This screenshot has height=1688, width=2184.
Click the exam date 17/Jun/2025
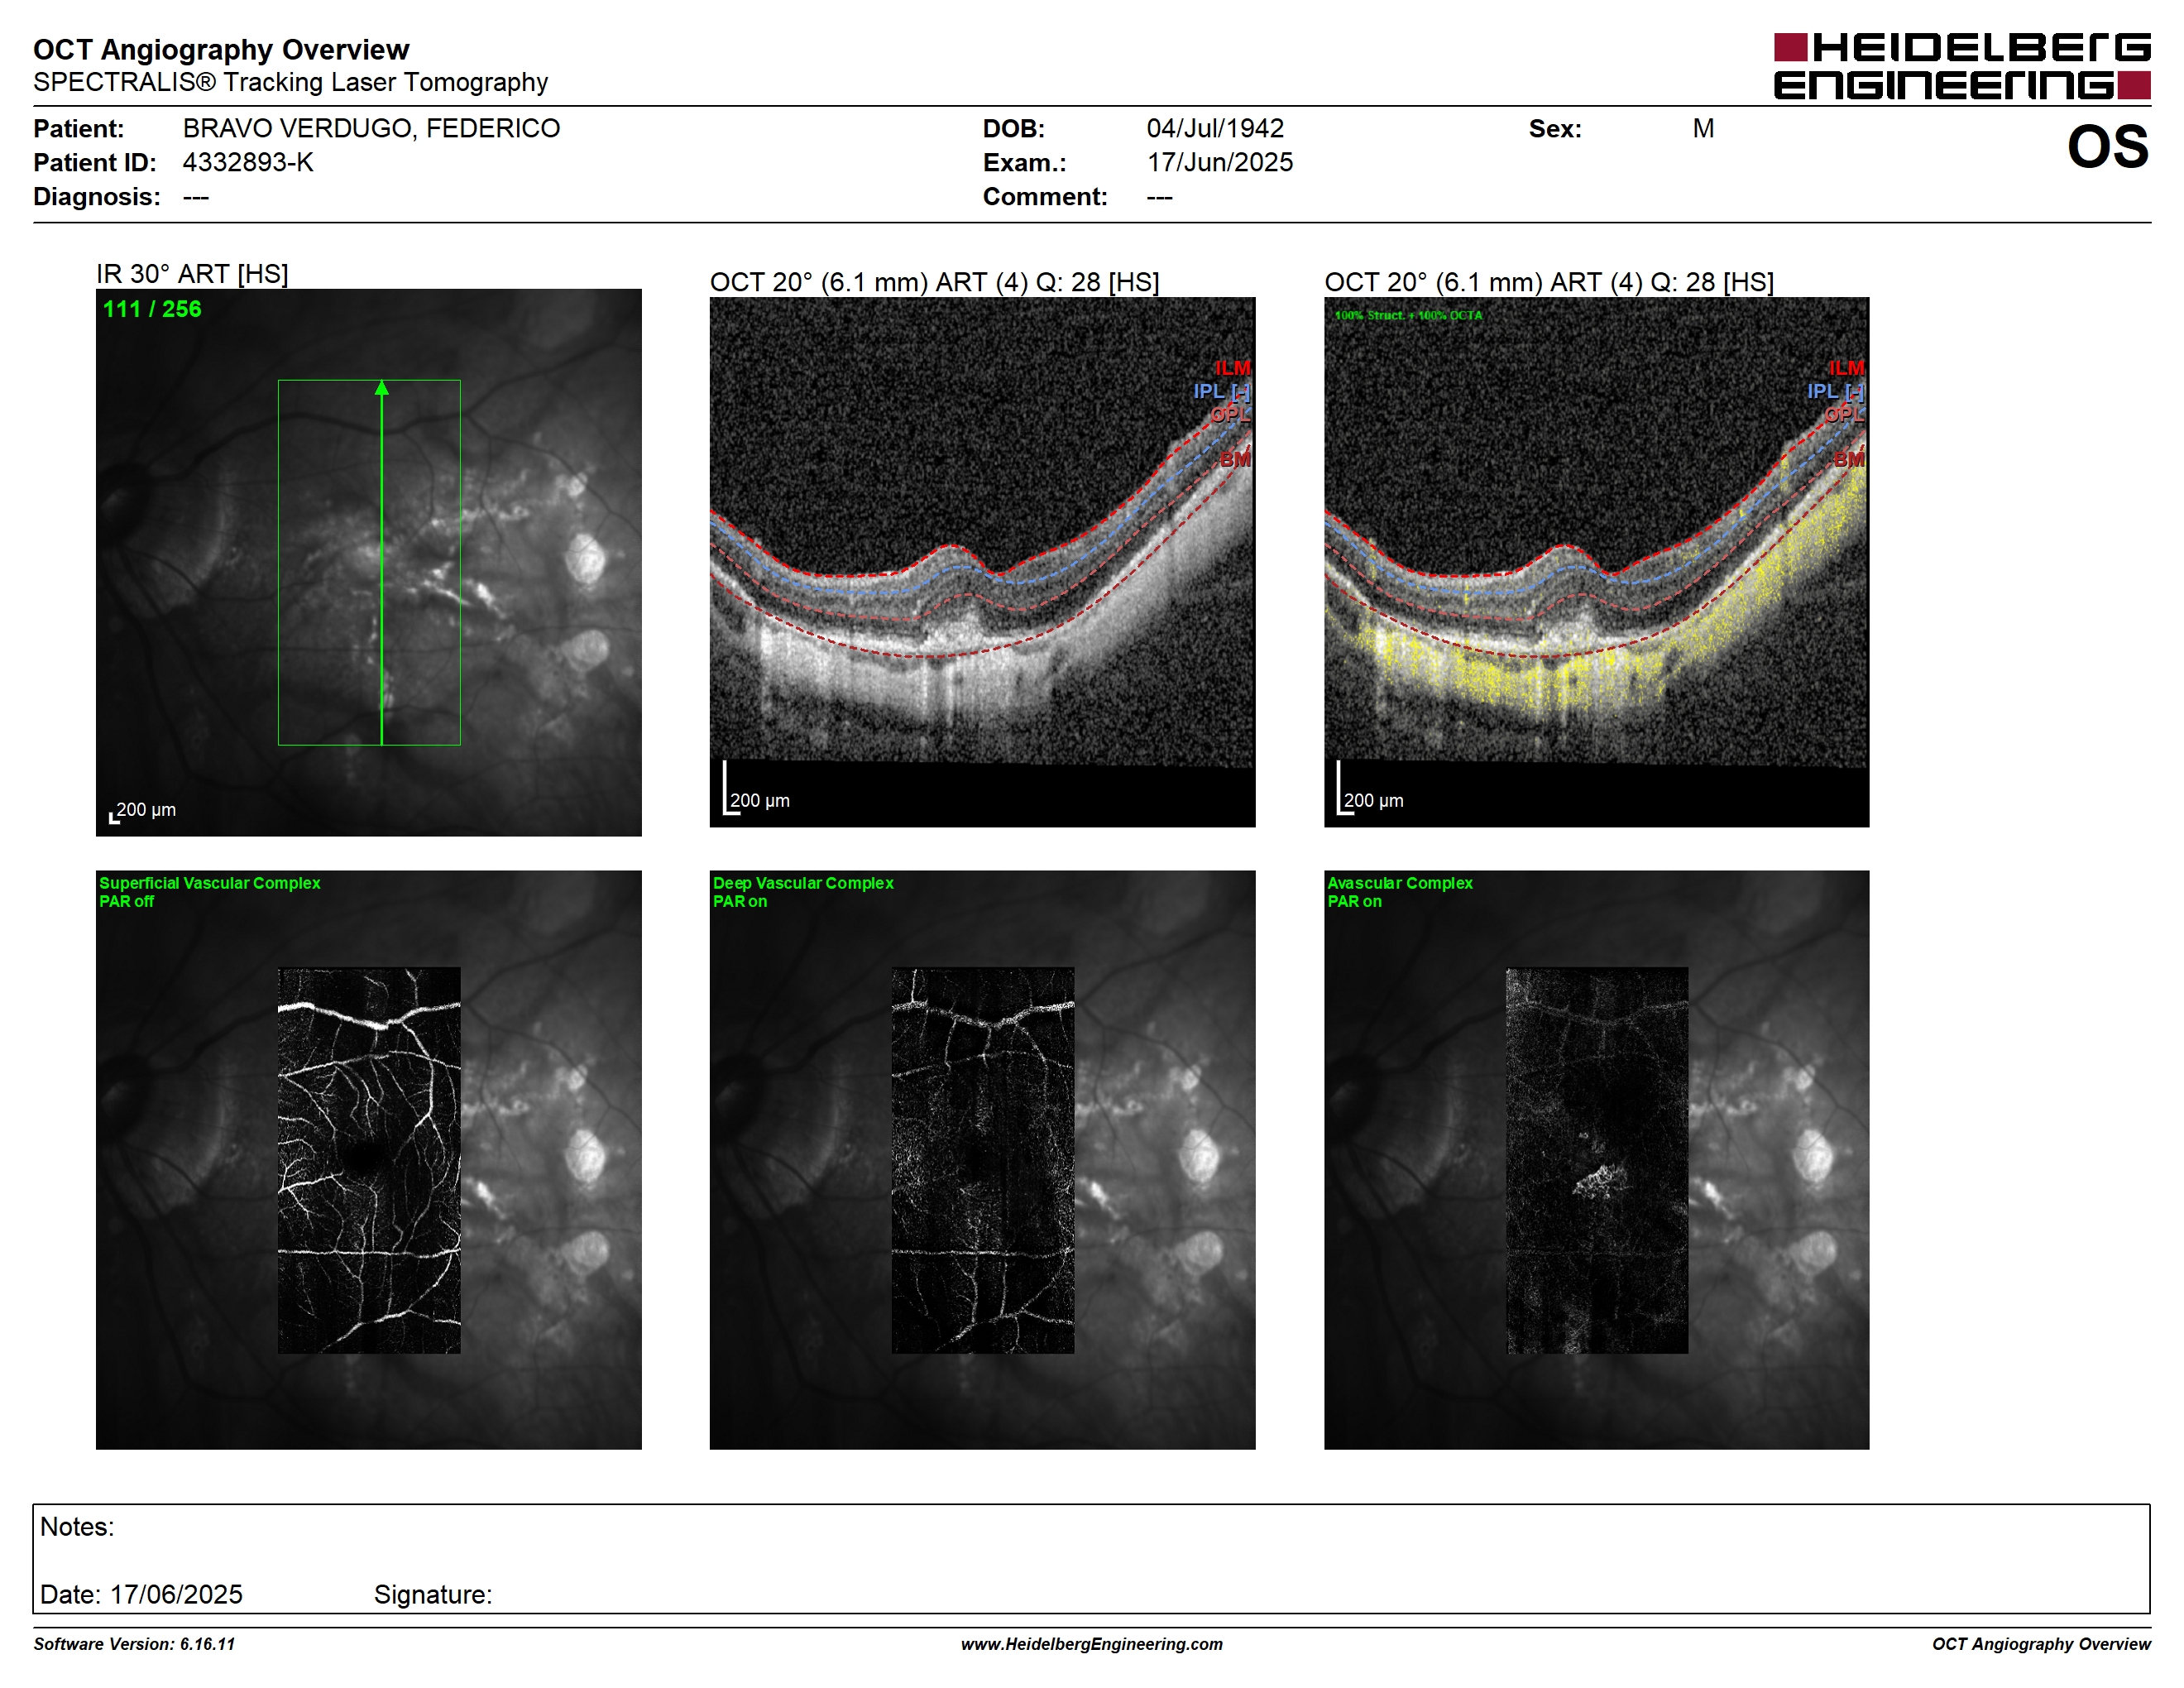pos(1220,162)
